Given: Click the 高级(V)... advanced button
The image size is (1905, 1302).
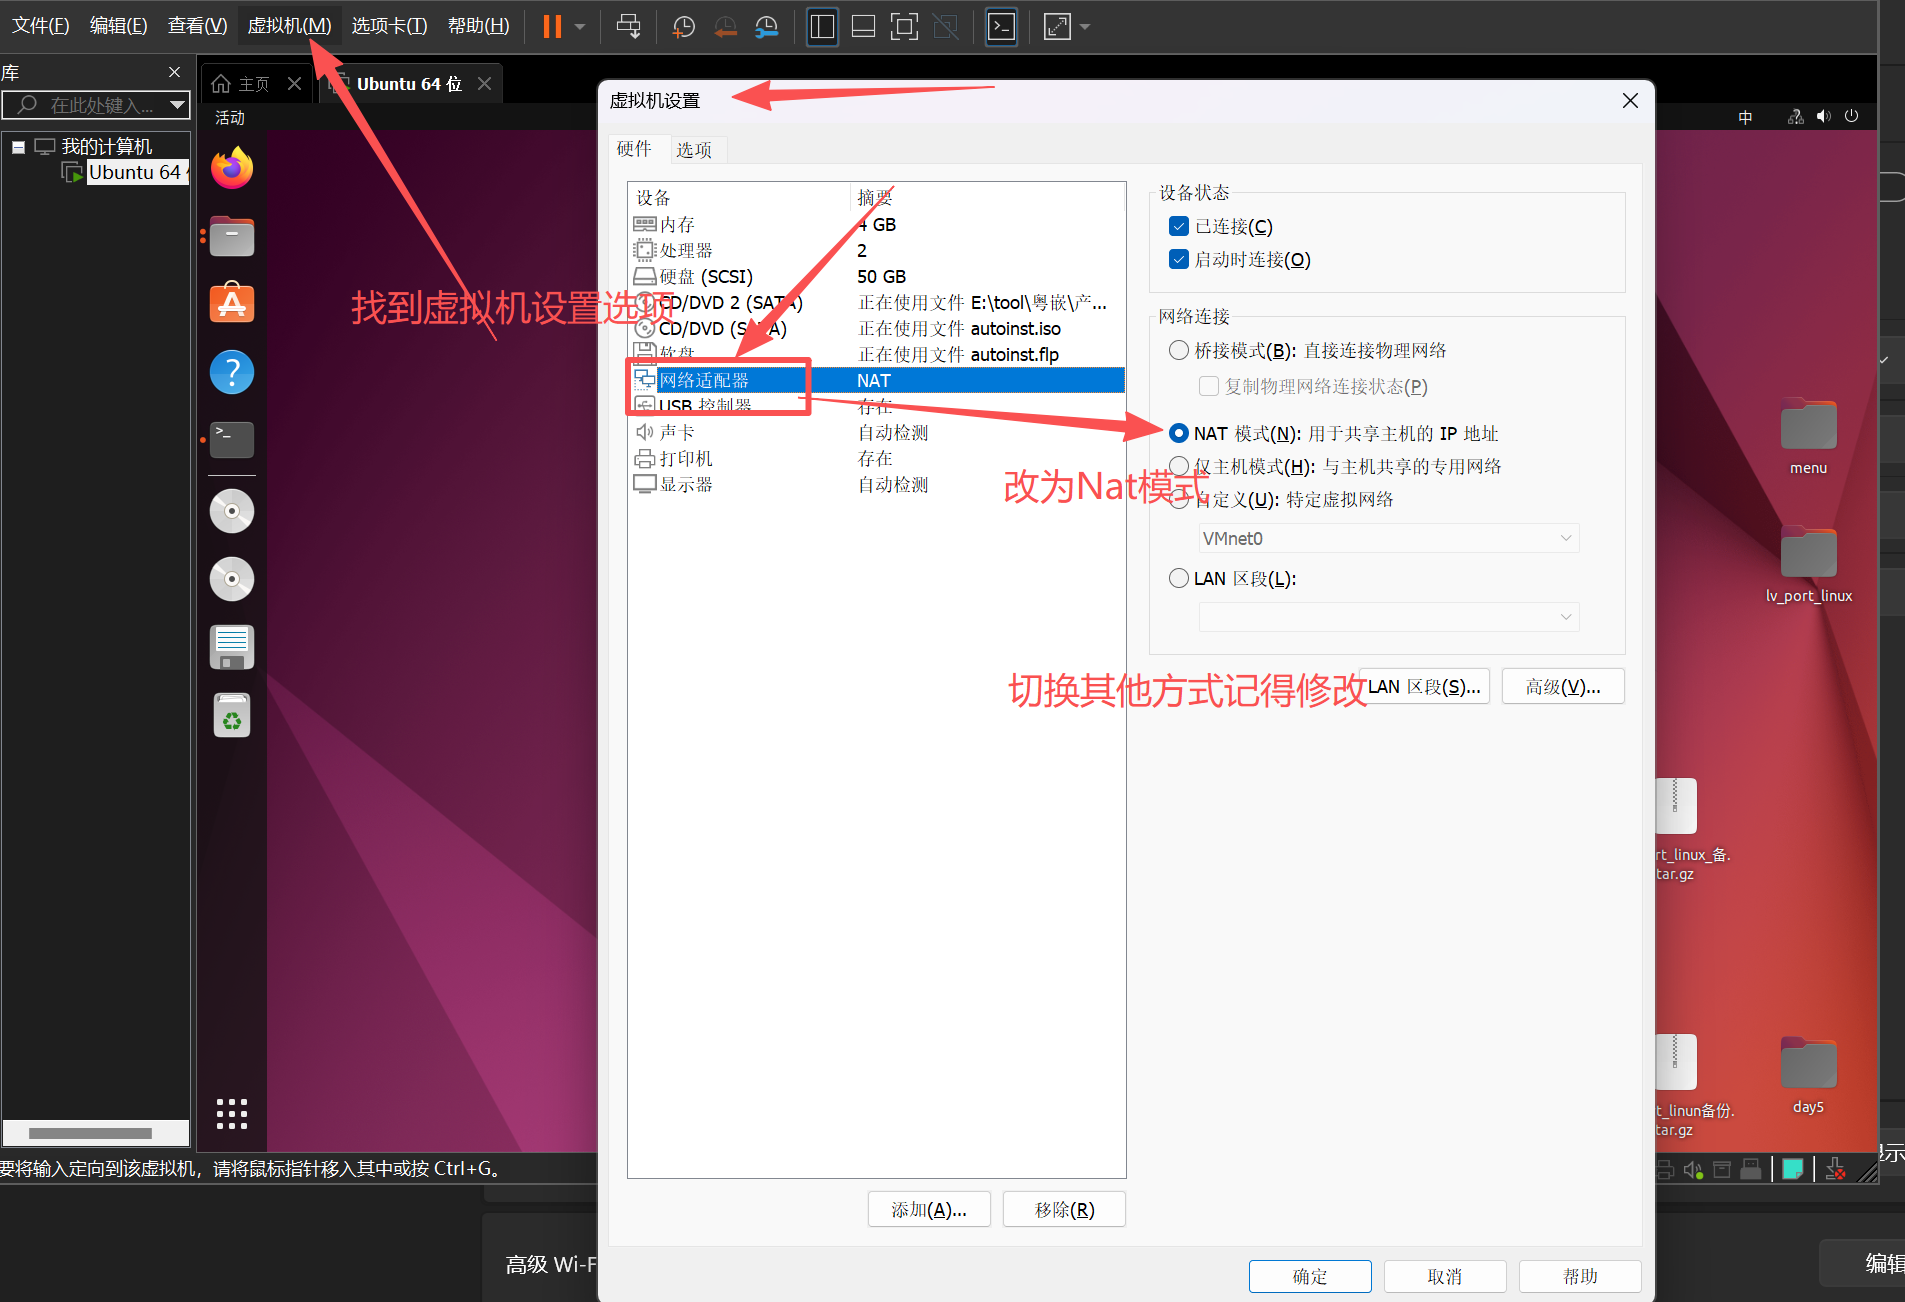Looking at the screenshot, I should (1563, 687).
